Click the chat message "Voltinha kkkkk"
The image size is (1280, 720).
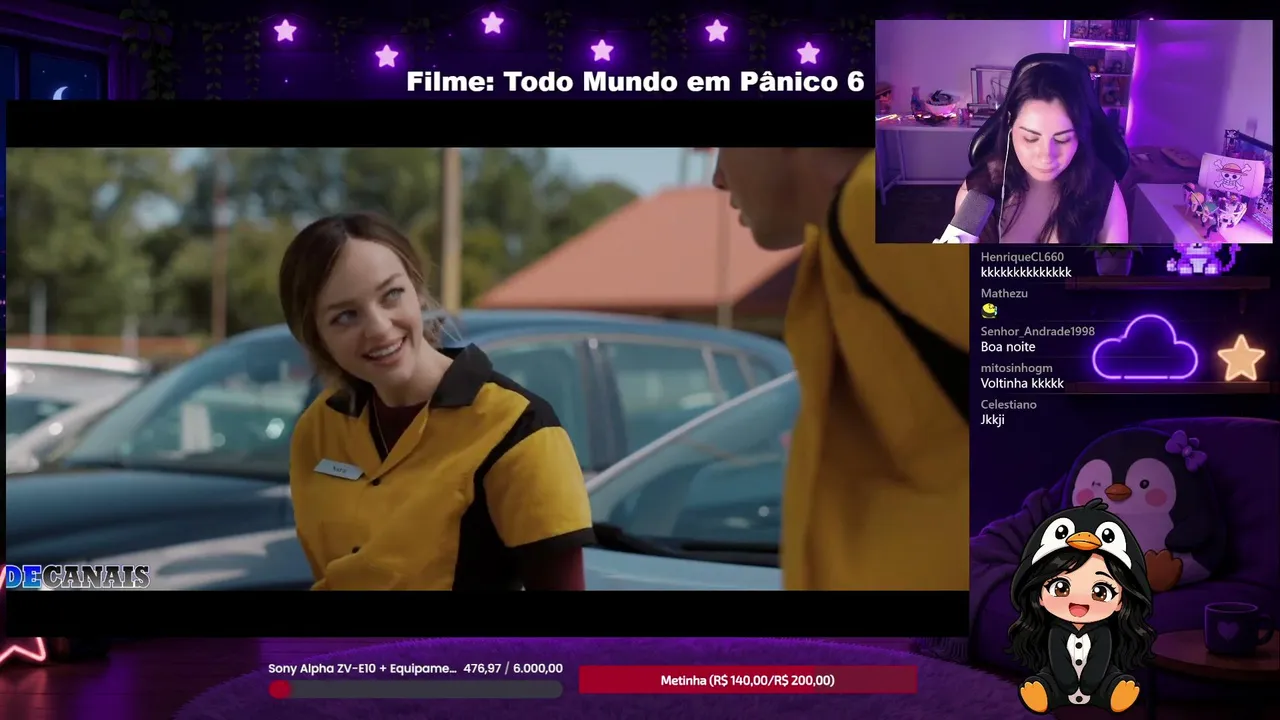coord(1022,384)
